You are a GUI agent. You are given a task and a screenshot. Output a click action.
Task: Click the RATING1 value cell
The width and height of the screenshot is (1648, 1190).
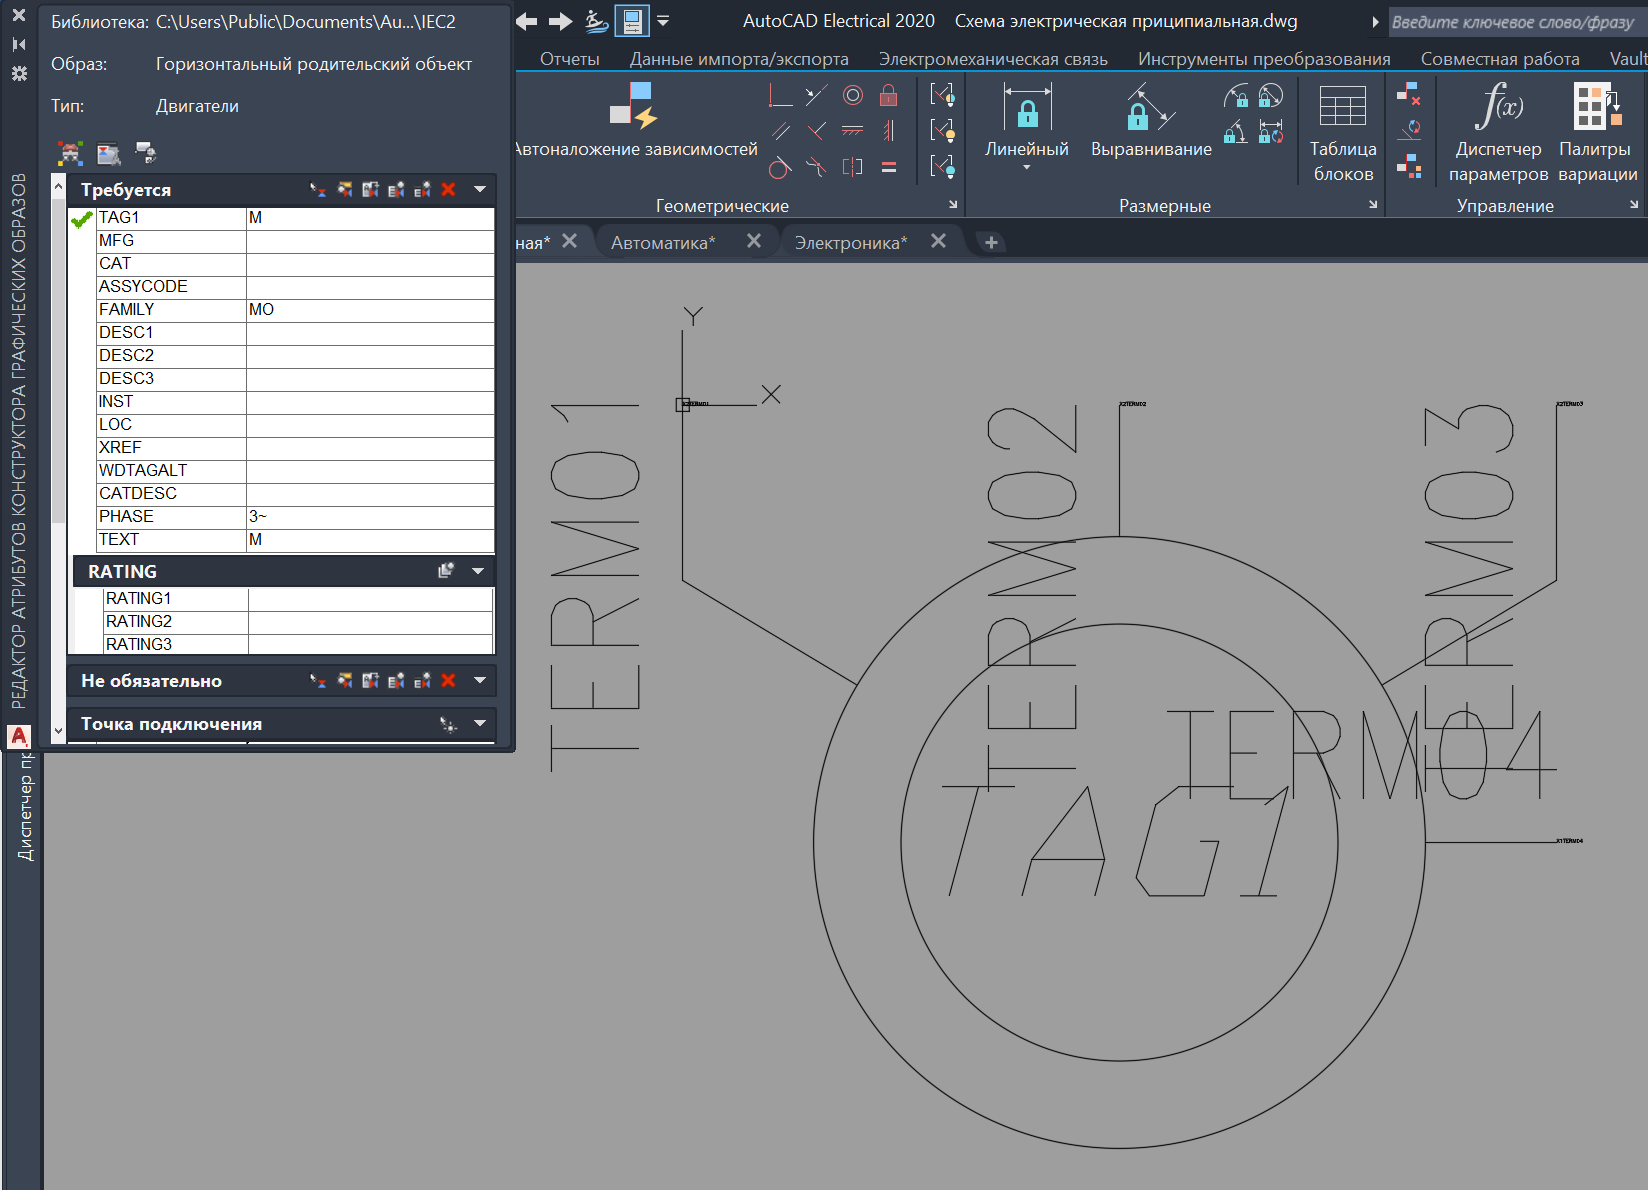(370, 599)
